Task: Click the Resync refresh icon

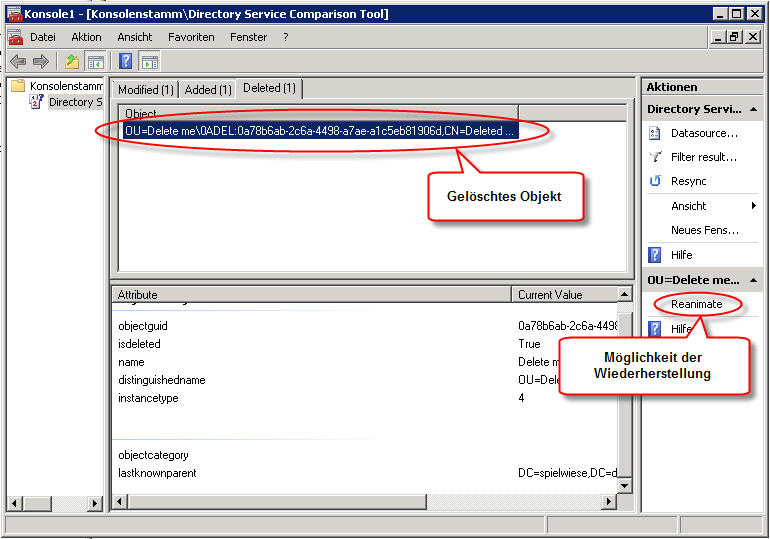Action: coord(655,181)
